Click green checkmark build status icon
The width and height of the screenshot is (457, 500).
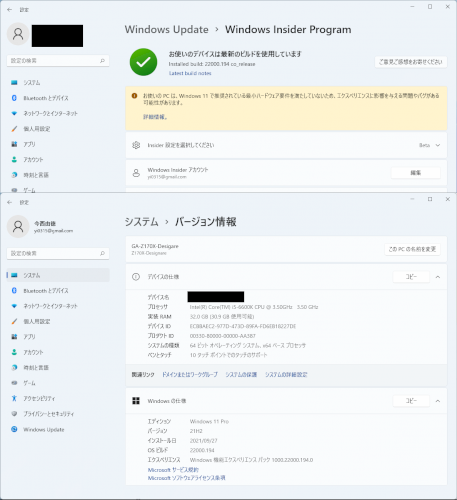[x=143, y=62]
